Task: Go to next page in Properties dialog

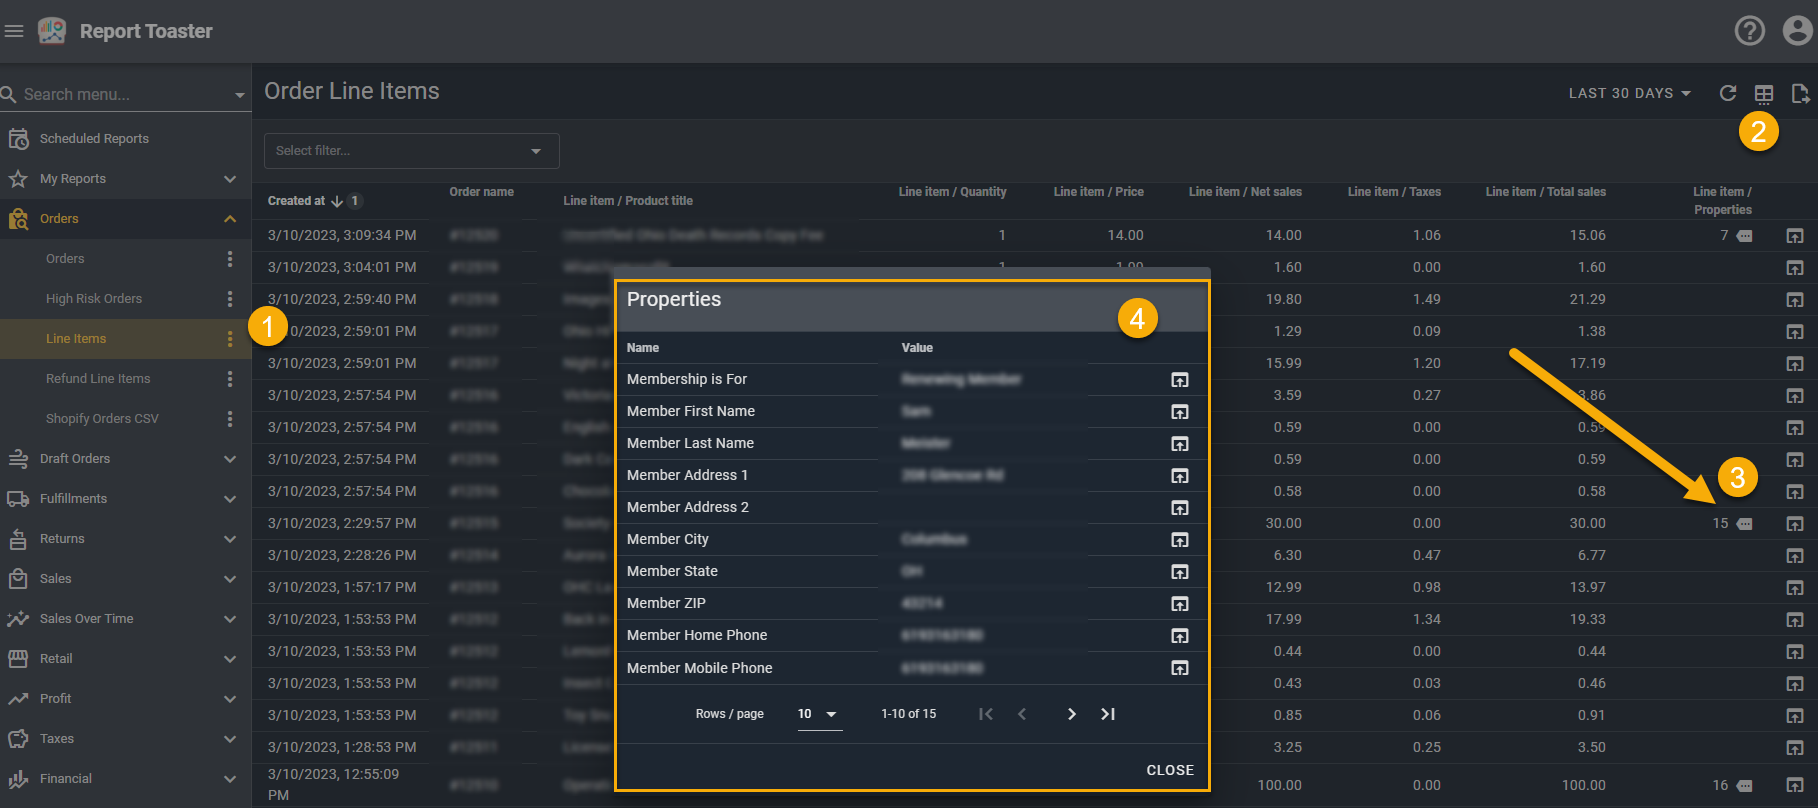Action: (1071, 714)
